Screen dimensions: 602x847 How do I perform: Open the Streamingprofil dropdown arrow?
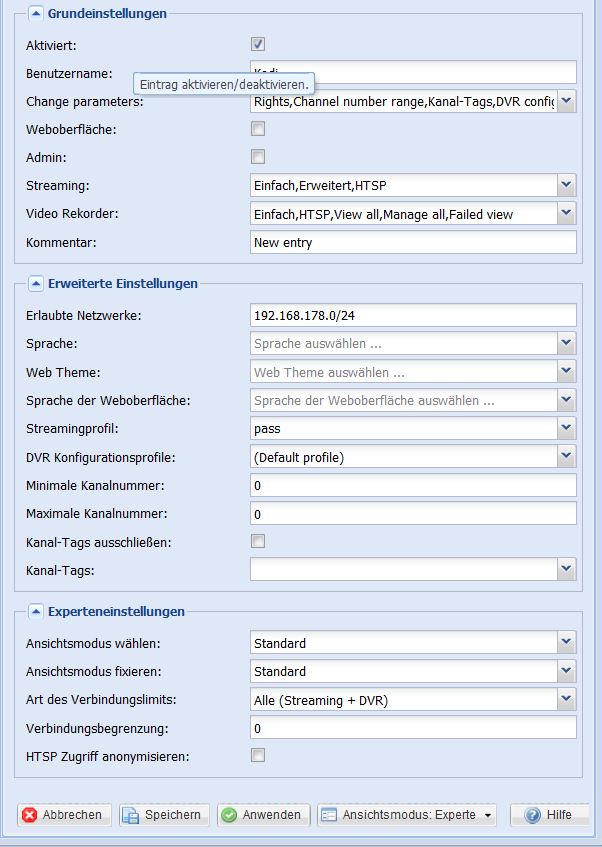coord(566,428)
